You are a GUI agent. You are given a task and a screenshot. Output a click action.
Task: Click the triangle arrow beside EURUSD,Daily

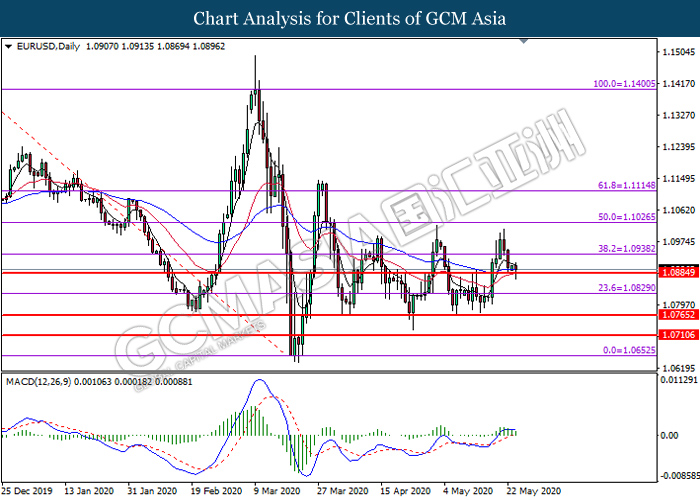[x=9, y=46]
